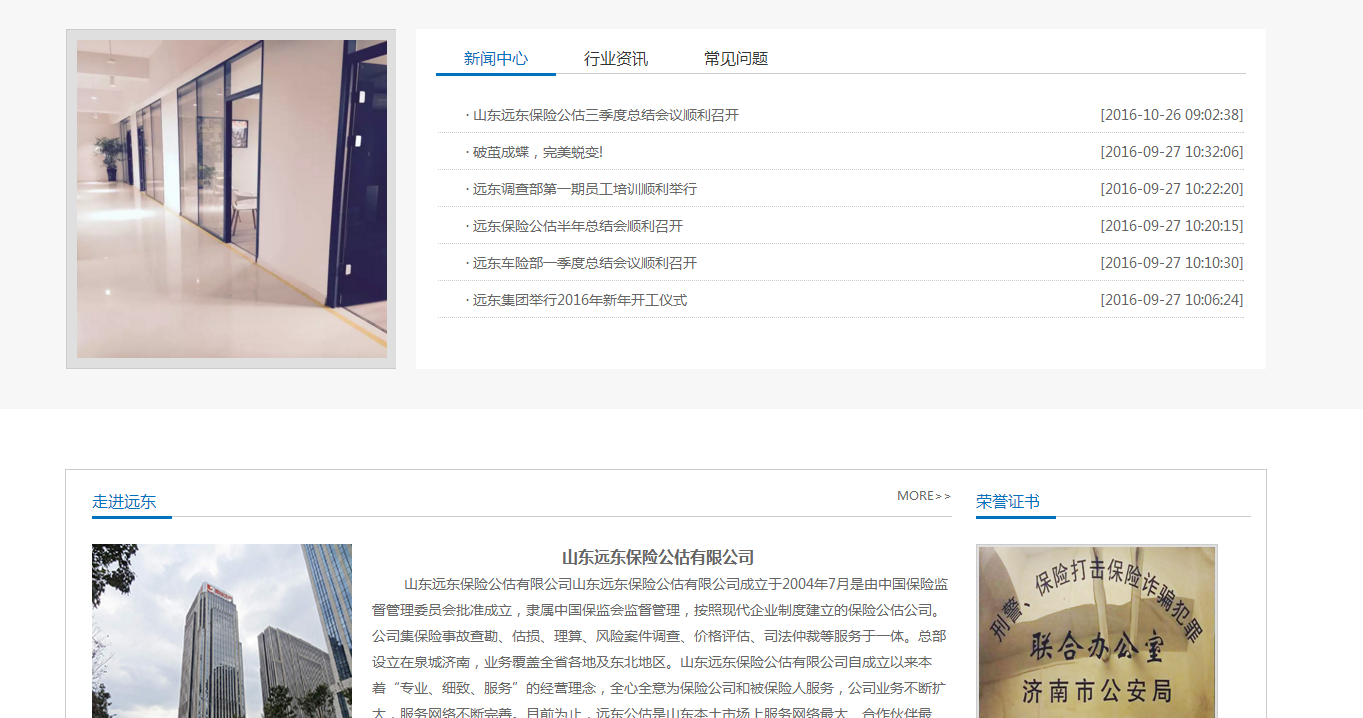Click the 荣誉证书 section heading
Screen dimensions: 1363x718
point(1008,502)
